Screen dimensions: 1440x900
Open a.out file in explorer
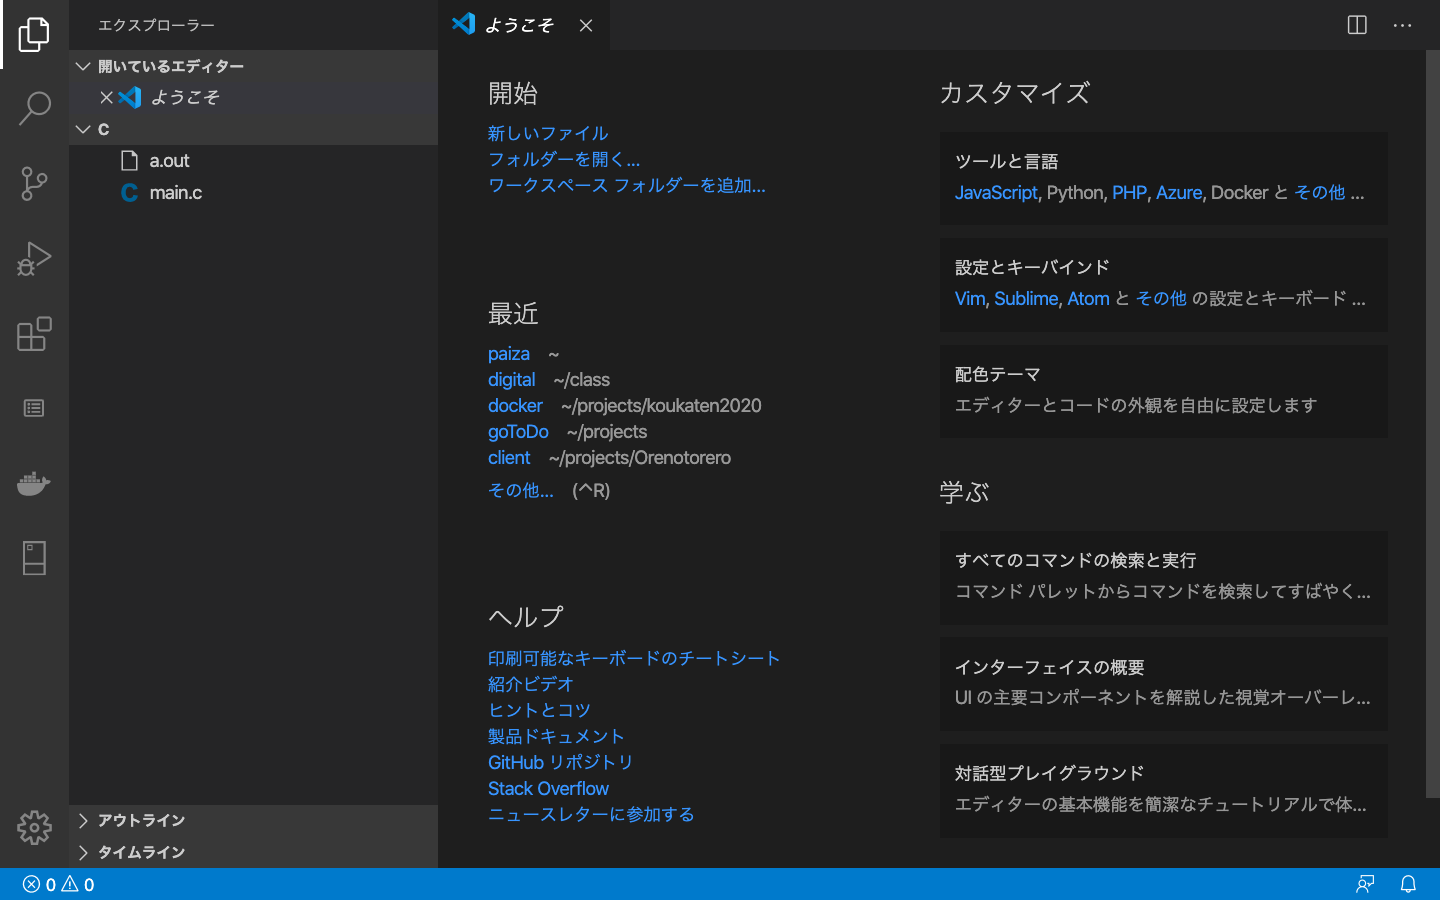point(253,161)
